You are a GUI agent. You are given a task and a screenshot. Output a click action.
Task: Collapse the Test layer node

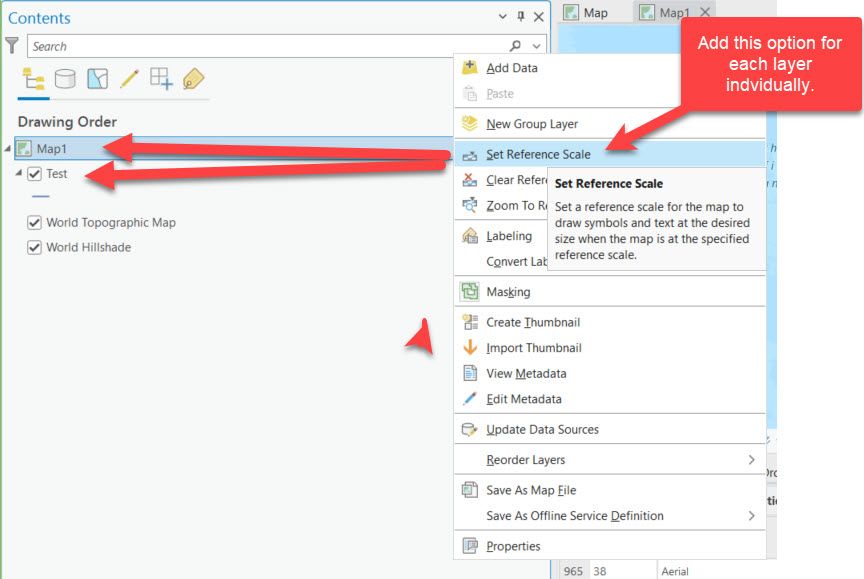(19, 173)
